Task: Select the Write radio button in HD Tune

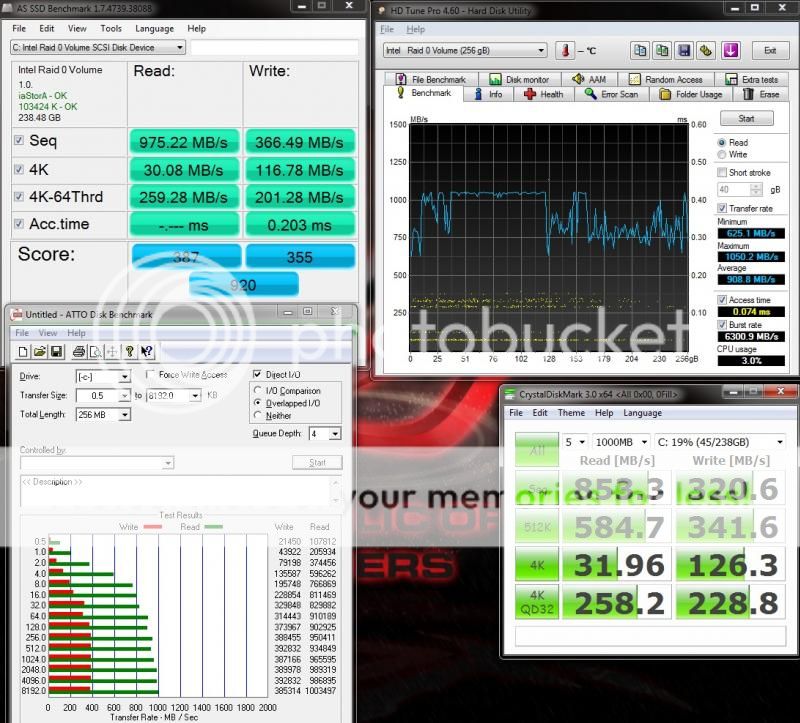Action: pos(723,155)
